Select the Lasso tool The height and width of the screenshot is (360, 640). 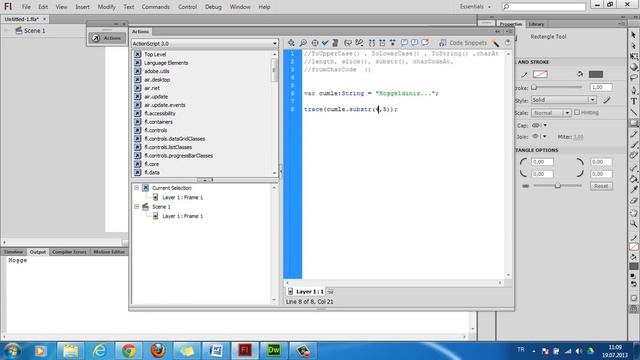633,78
